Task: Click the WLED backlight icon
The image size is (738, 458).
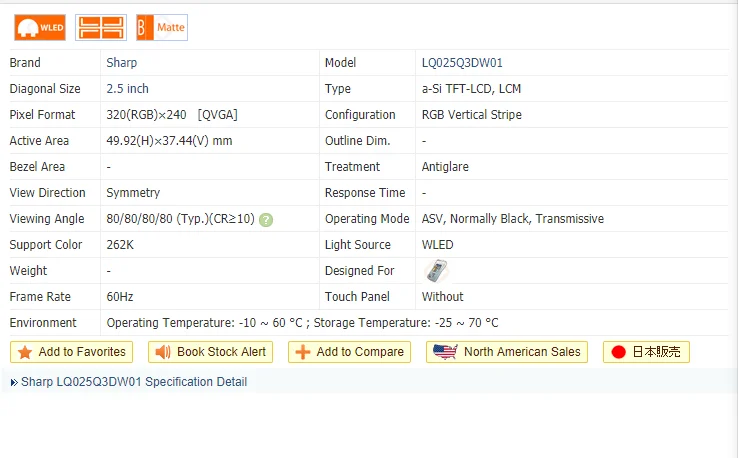Action: click(x=40, y=27)
